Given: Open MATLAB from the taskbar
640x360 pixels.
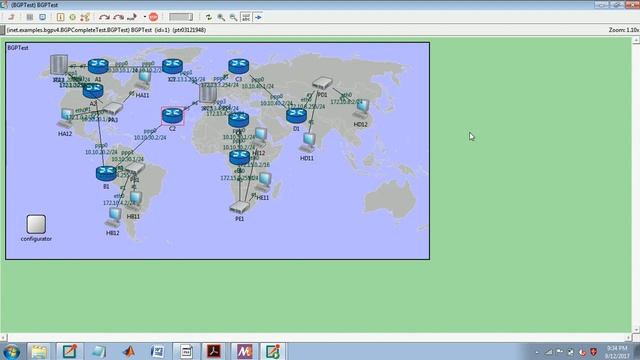Looking at the screenshot, I should [129, 351].
